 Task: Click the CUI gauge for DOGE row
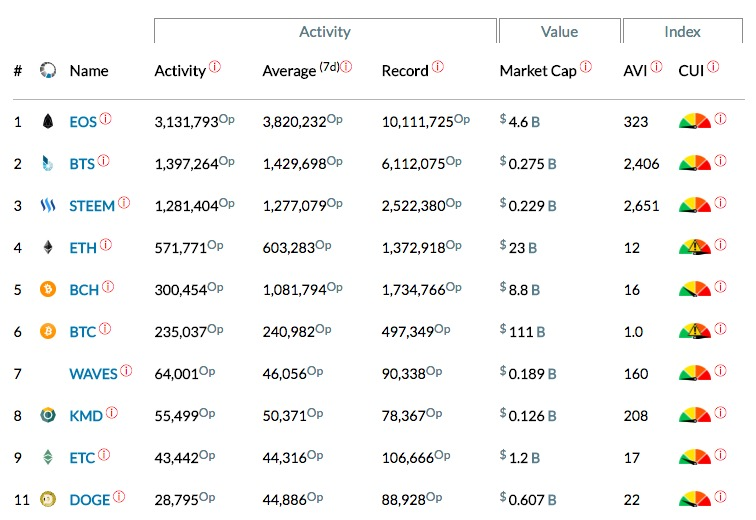695,499
